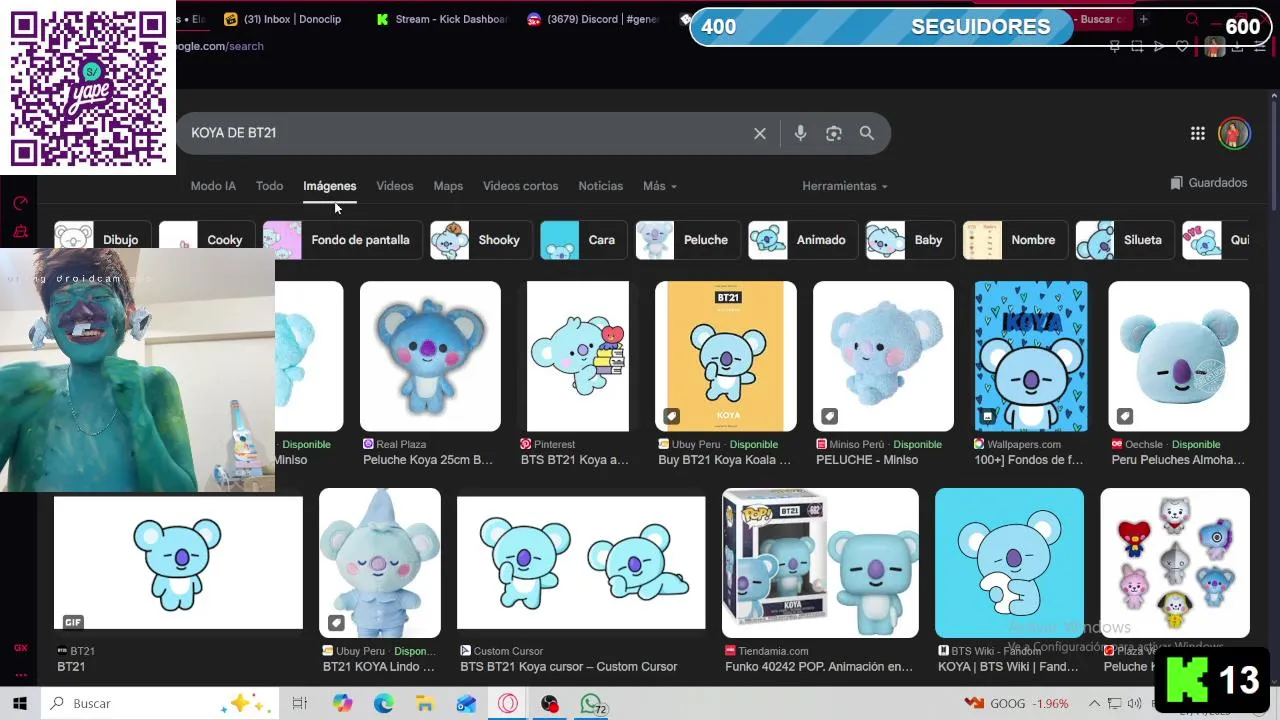Open 'KOYA | BTS Wiki | Fand...' link
This screenshot has height=720, width=1280.
tap(1008, 667)
